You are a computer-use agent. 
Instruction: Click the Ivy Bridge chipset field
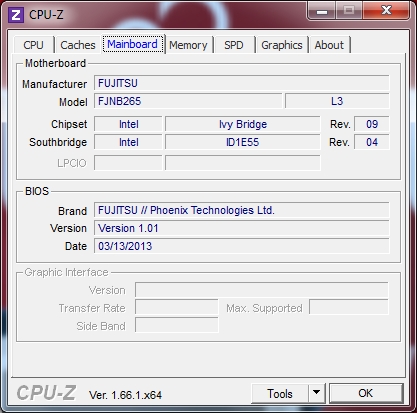(243, 124)
